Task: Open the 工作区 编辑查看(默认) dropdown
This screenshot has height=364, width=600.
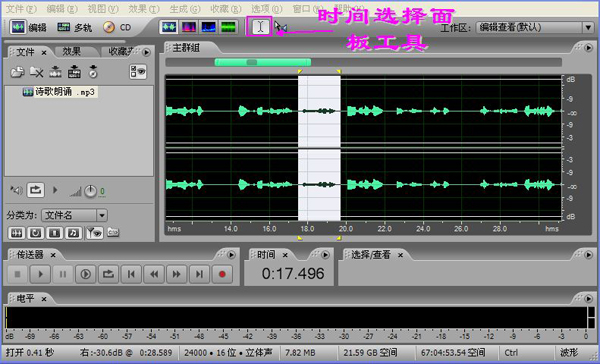Action: (x=535, y=27)
